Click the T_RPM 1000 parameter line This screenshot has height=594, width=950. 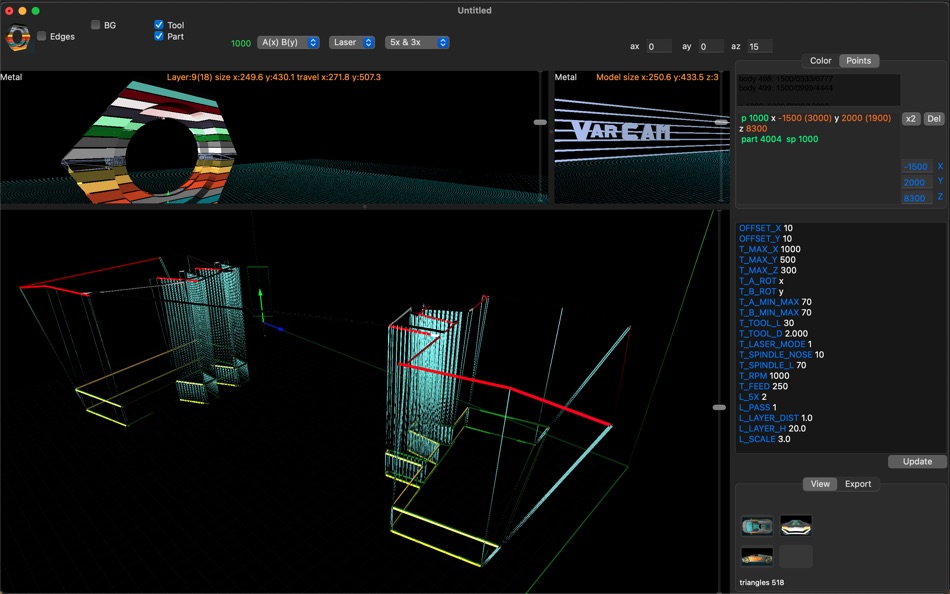tap(764, 376)
